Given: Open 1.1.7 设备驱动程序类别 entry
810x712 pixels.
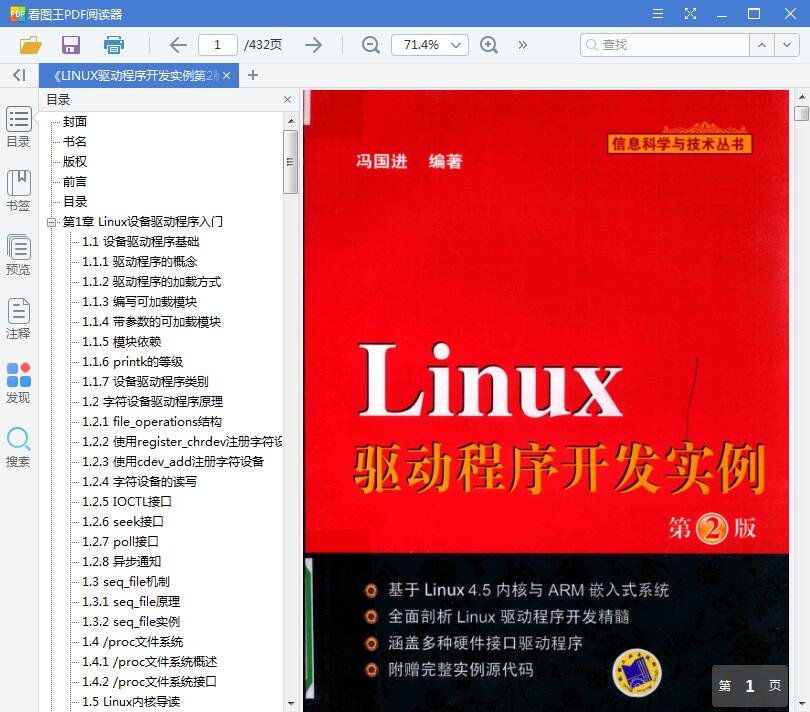Looking at the screenshot, I should point(145,382).
